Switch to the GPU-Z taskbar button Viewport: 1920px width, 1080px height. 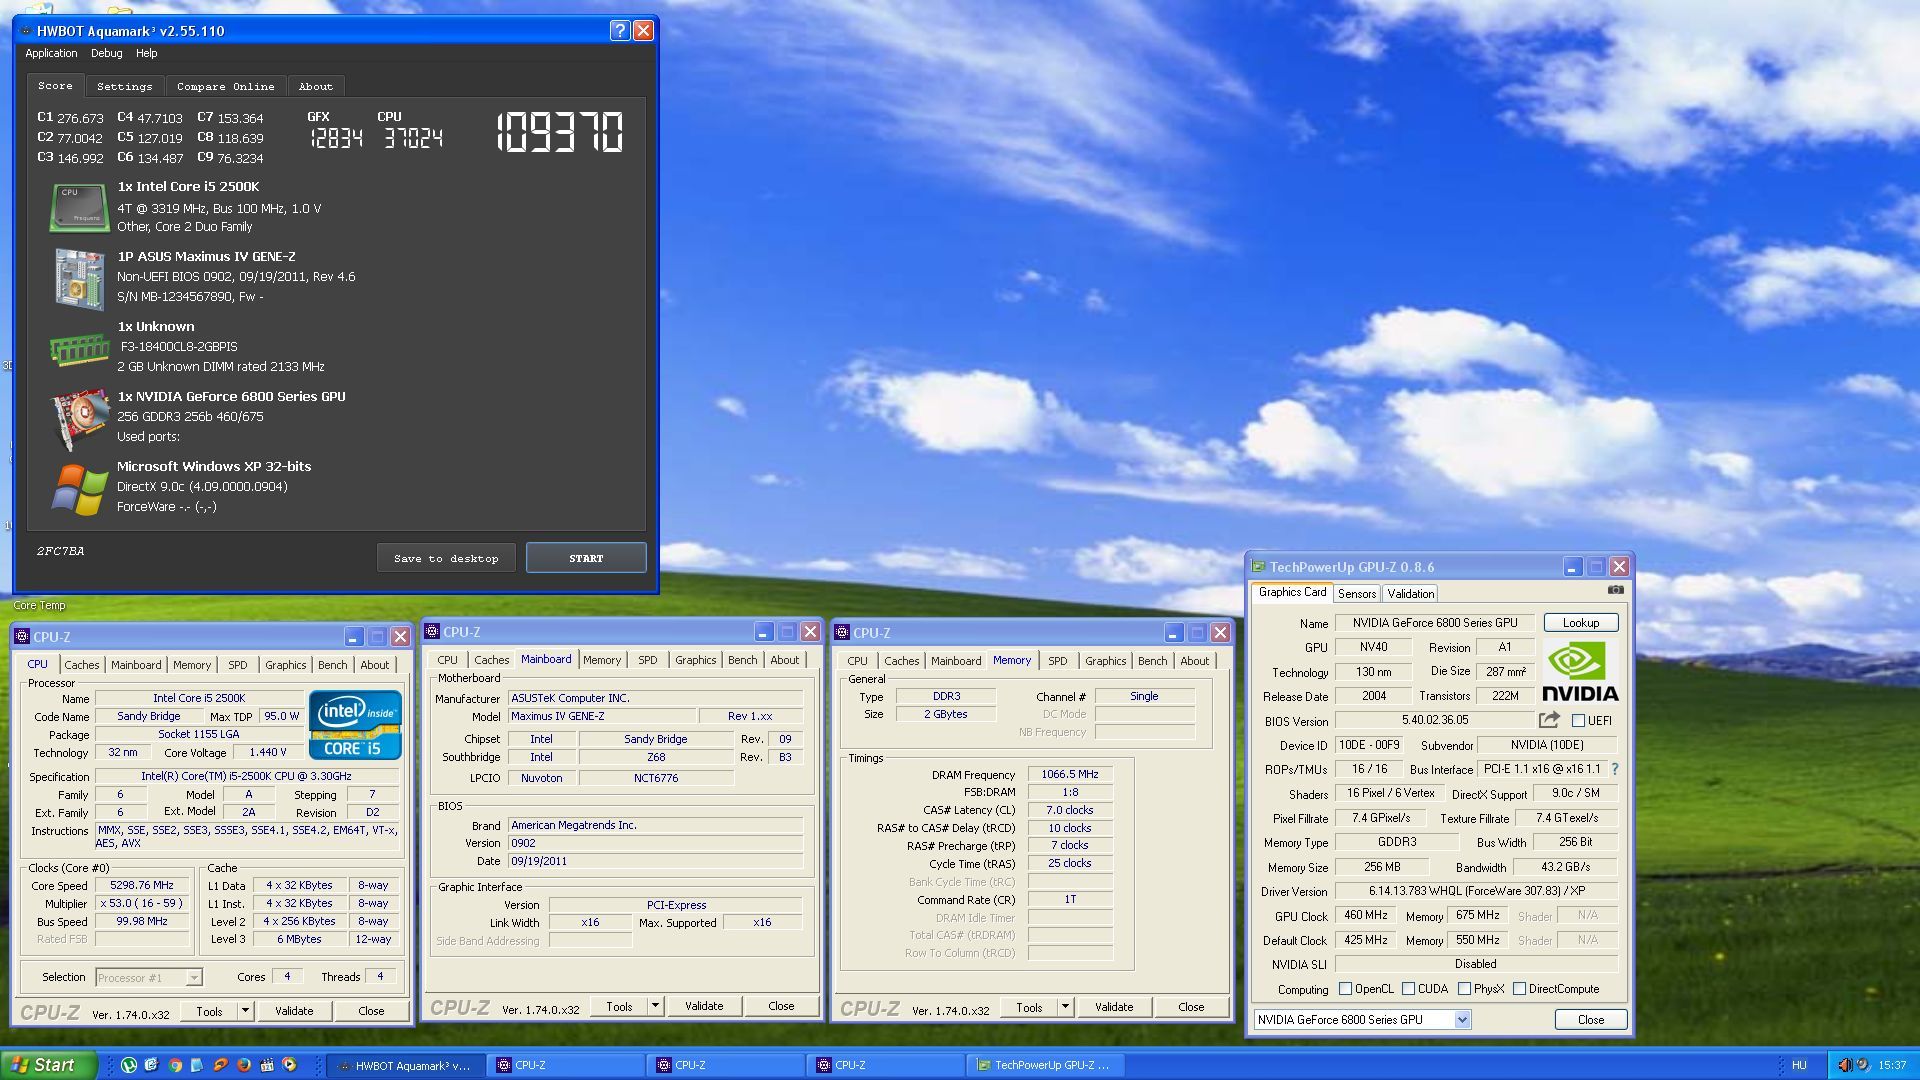[1045, 1065]
